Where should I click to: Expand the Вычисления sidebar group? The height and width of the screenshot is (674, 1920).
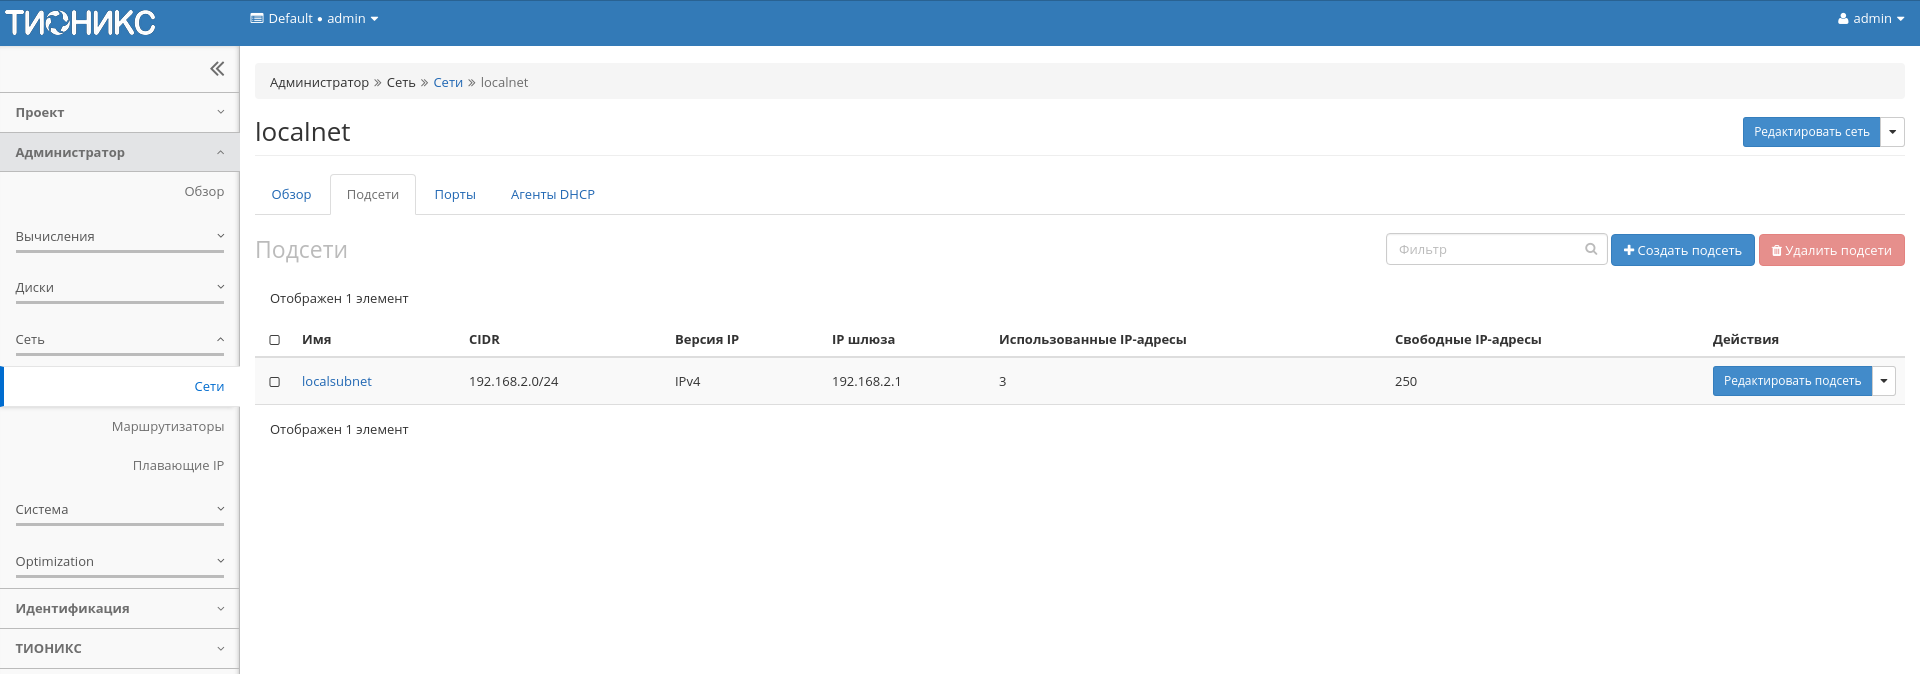(119, 237)
